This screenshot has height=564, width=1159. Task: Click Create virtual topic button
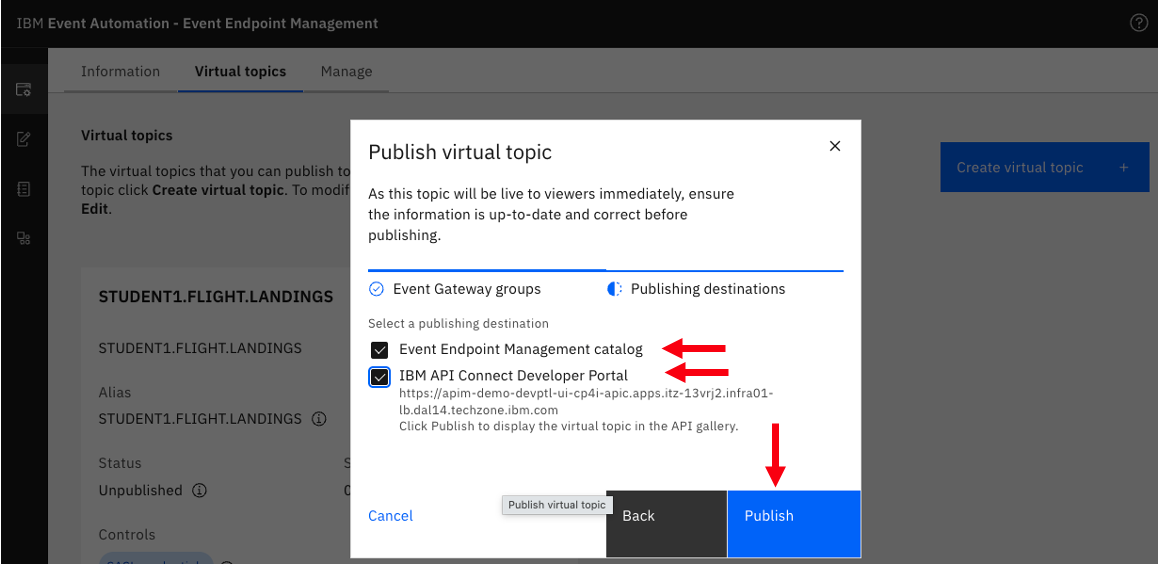pyautogui.click(x=1044, y=168)
